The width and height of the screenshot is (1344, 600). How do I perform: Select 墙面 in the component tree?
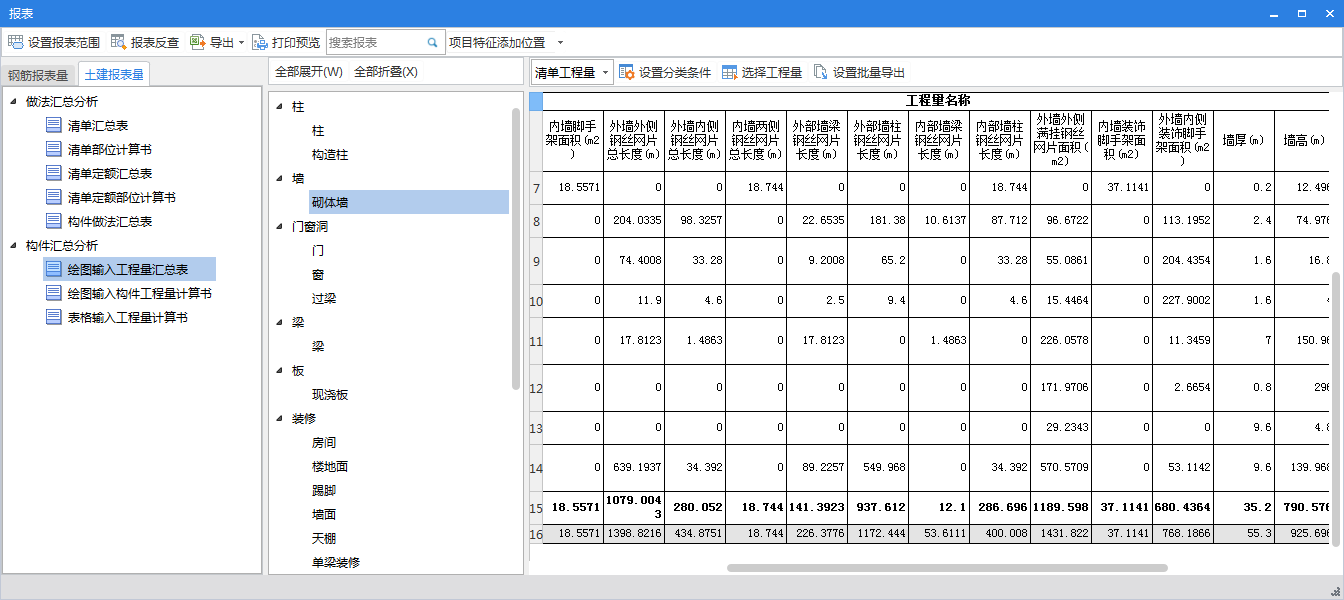(324, 514)
